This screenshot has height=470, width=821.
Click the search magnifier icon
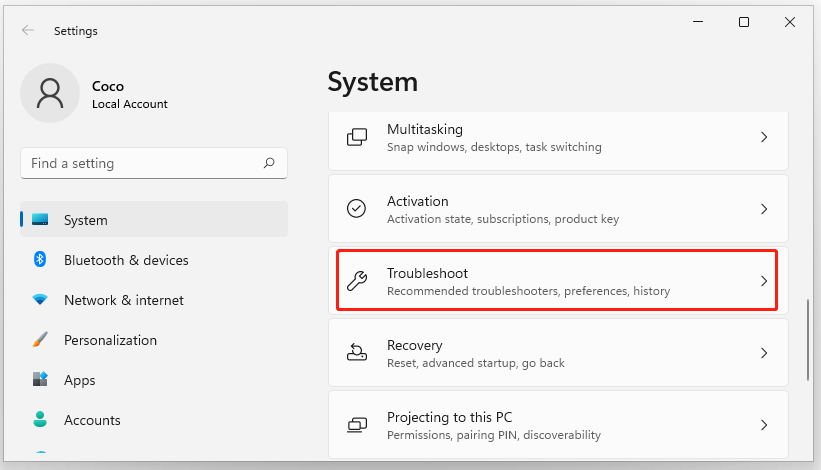point(269,163)
